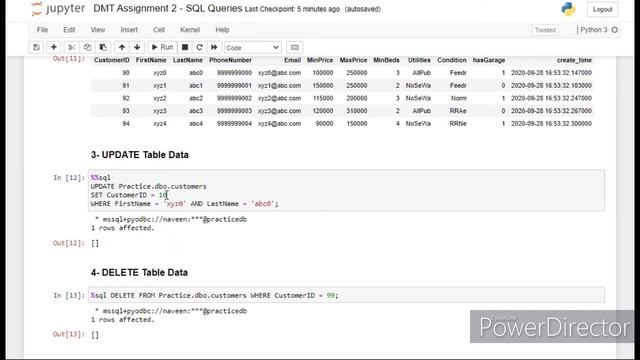Click the Utilities column header
Screen dimensions: 640x360
419,60
